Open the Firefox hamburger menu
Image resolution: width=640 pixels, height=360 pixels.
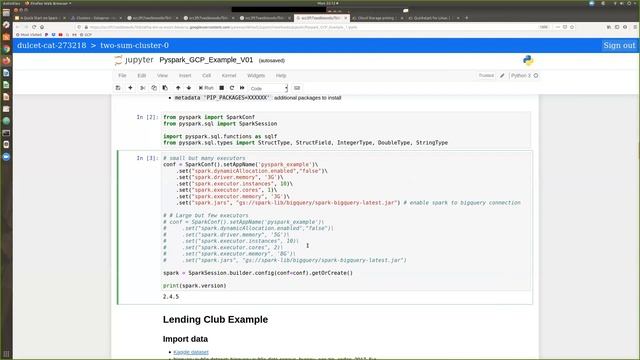point(635,27)
